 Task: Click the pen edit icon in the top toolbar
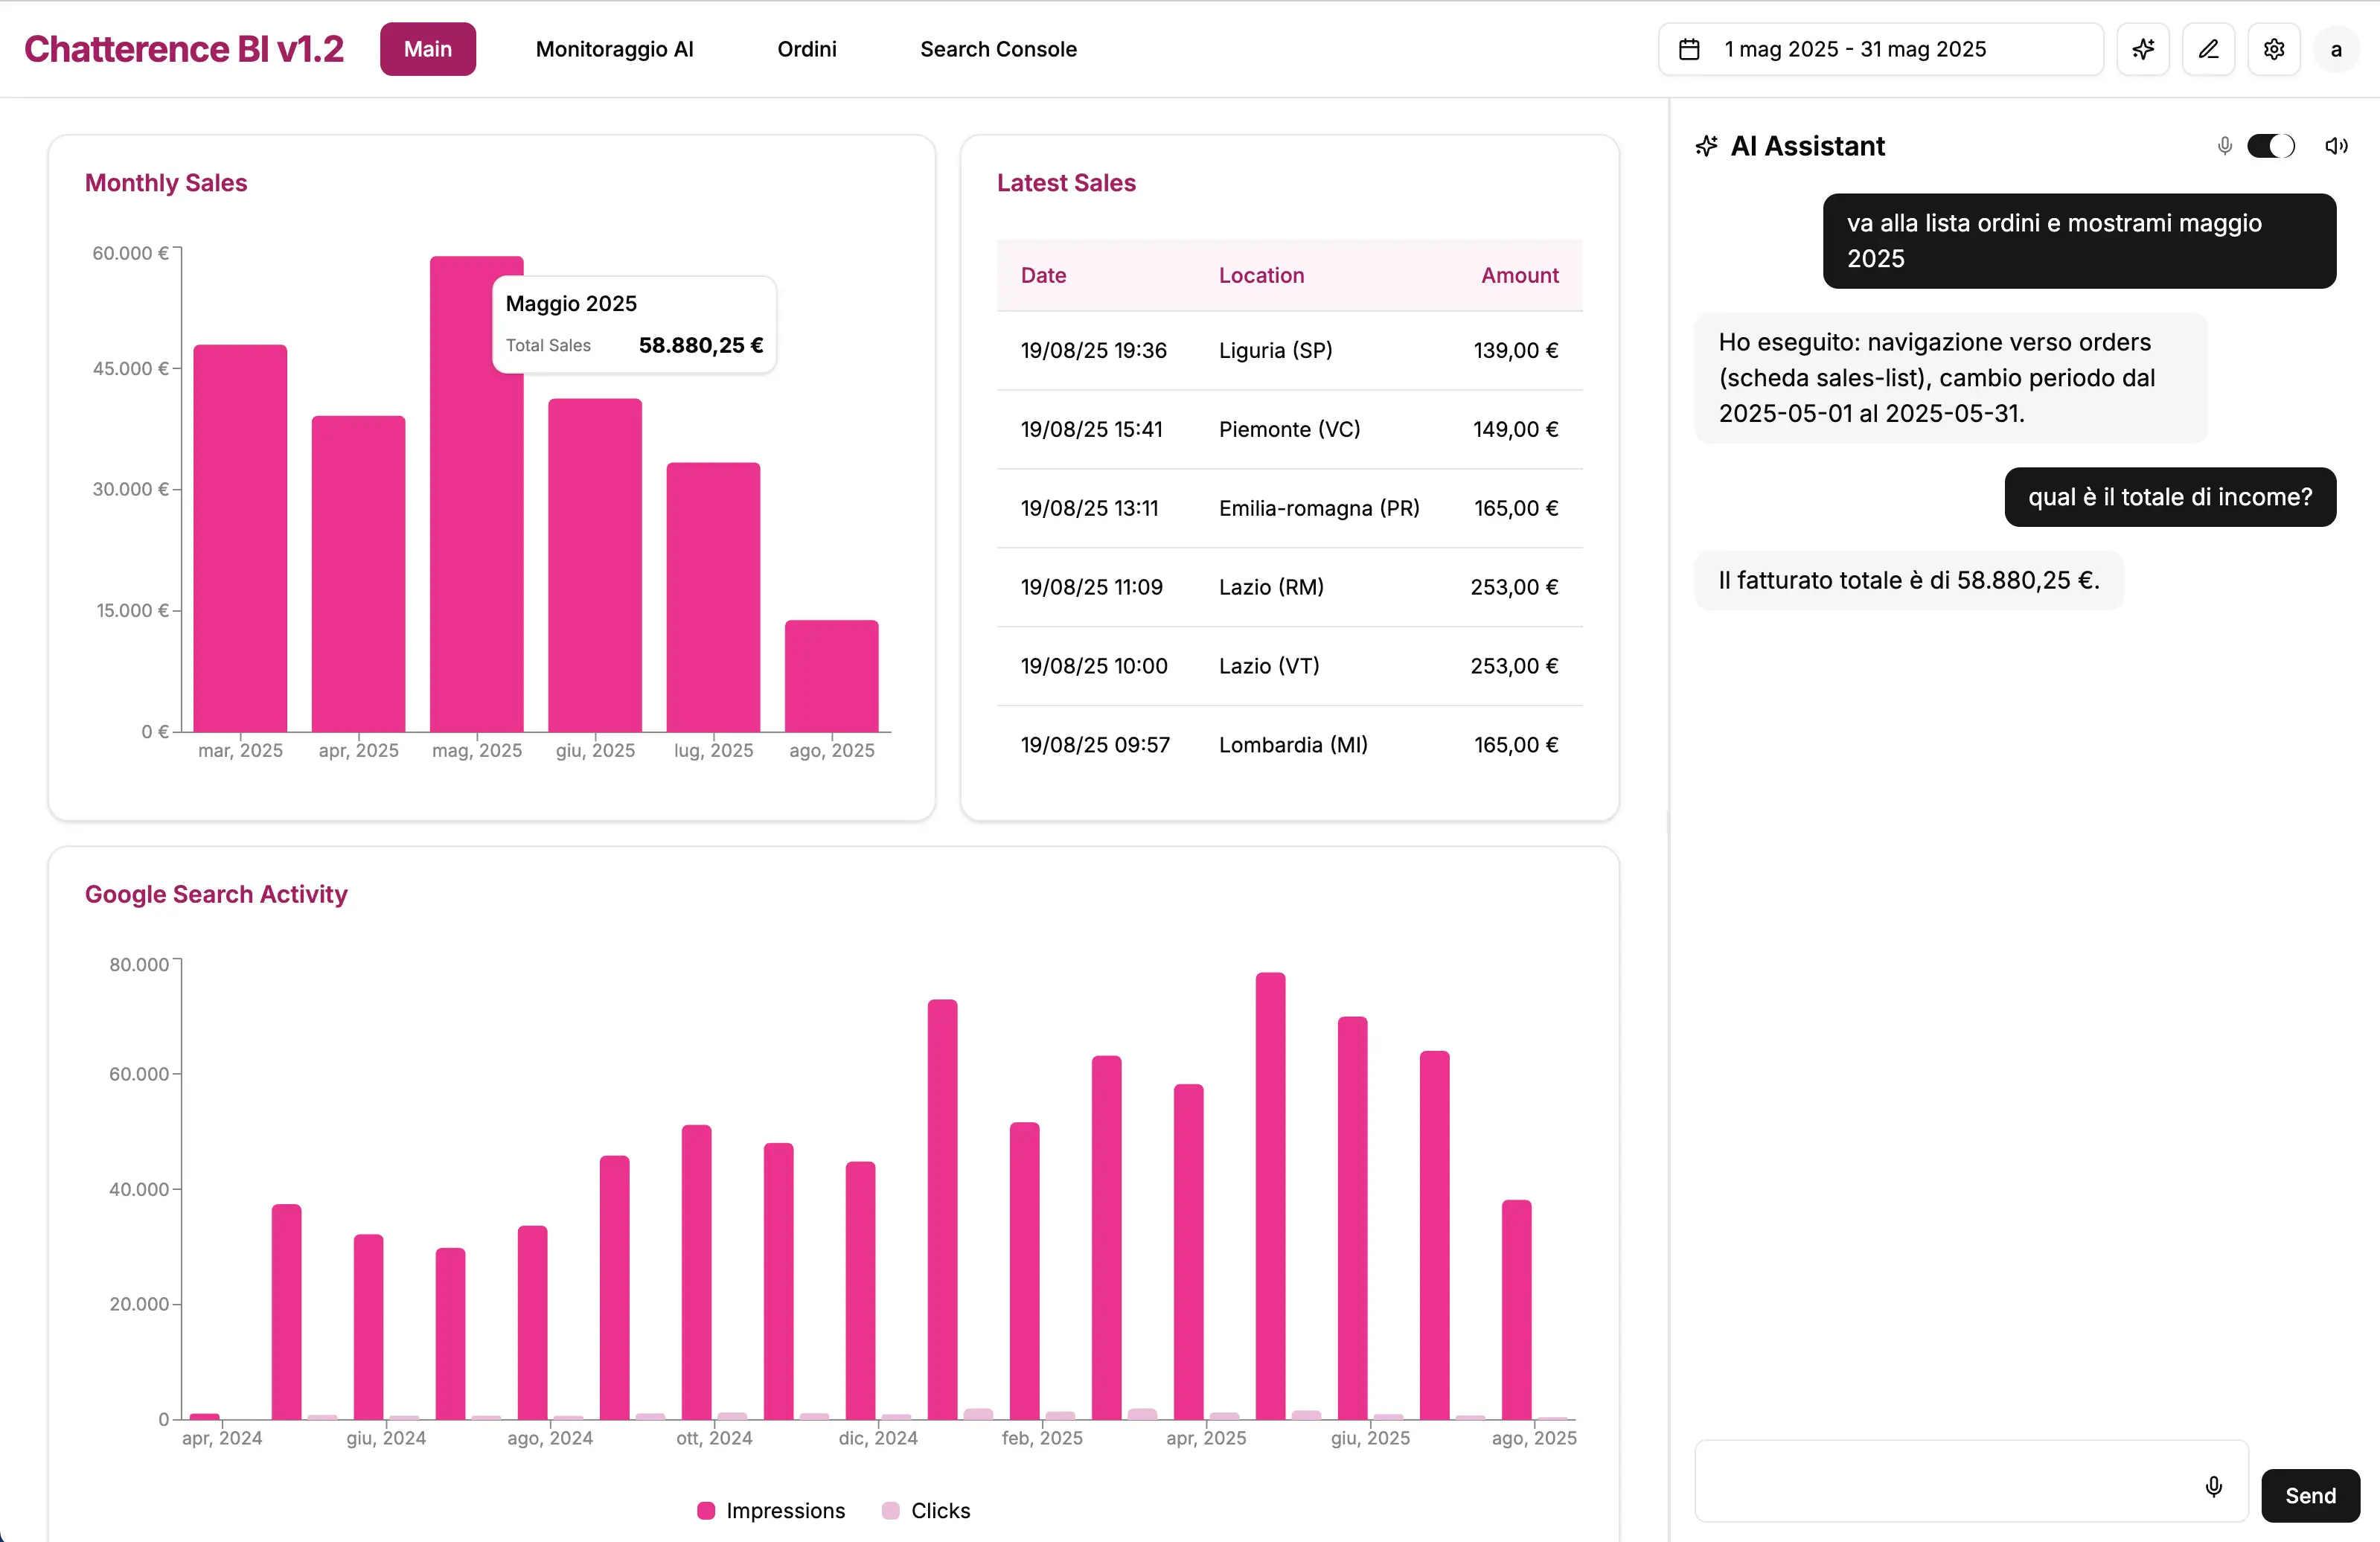point(2208,48)
